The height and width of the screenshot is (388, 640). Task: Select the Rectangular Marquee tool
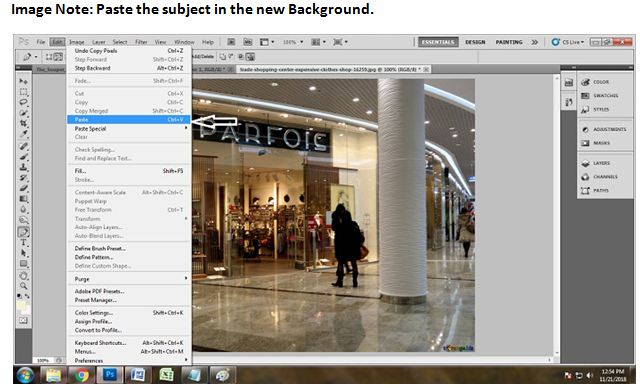coord(23,92)
